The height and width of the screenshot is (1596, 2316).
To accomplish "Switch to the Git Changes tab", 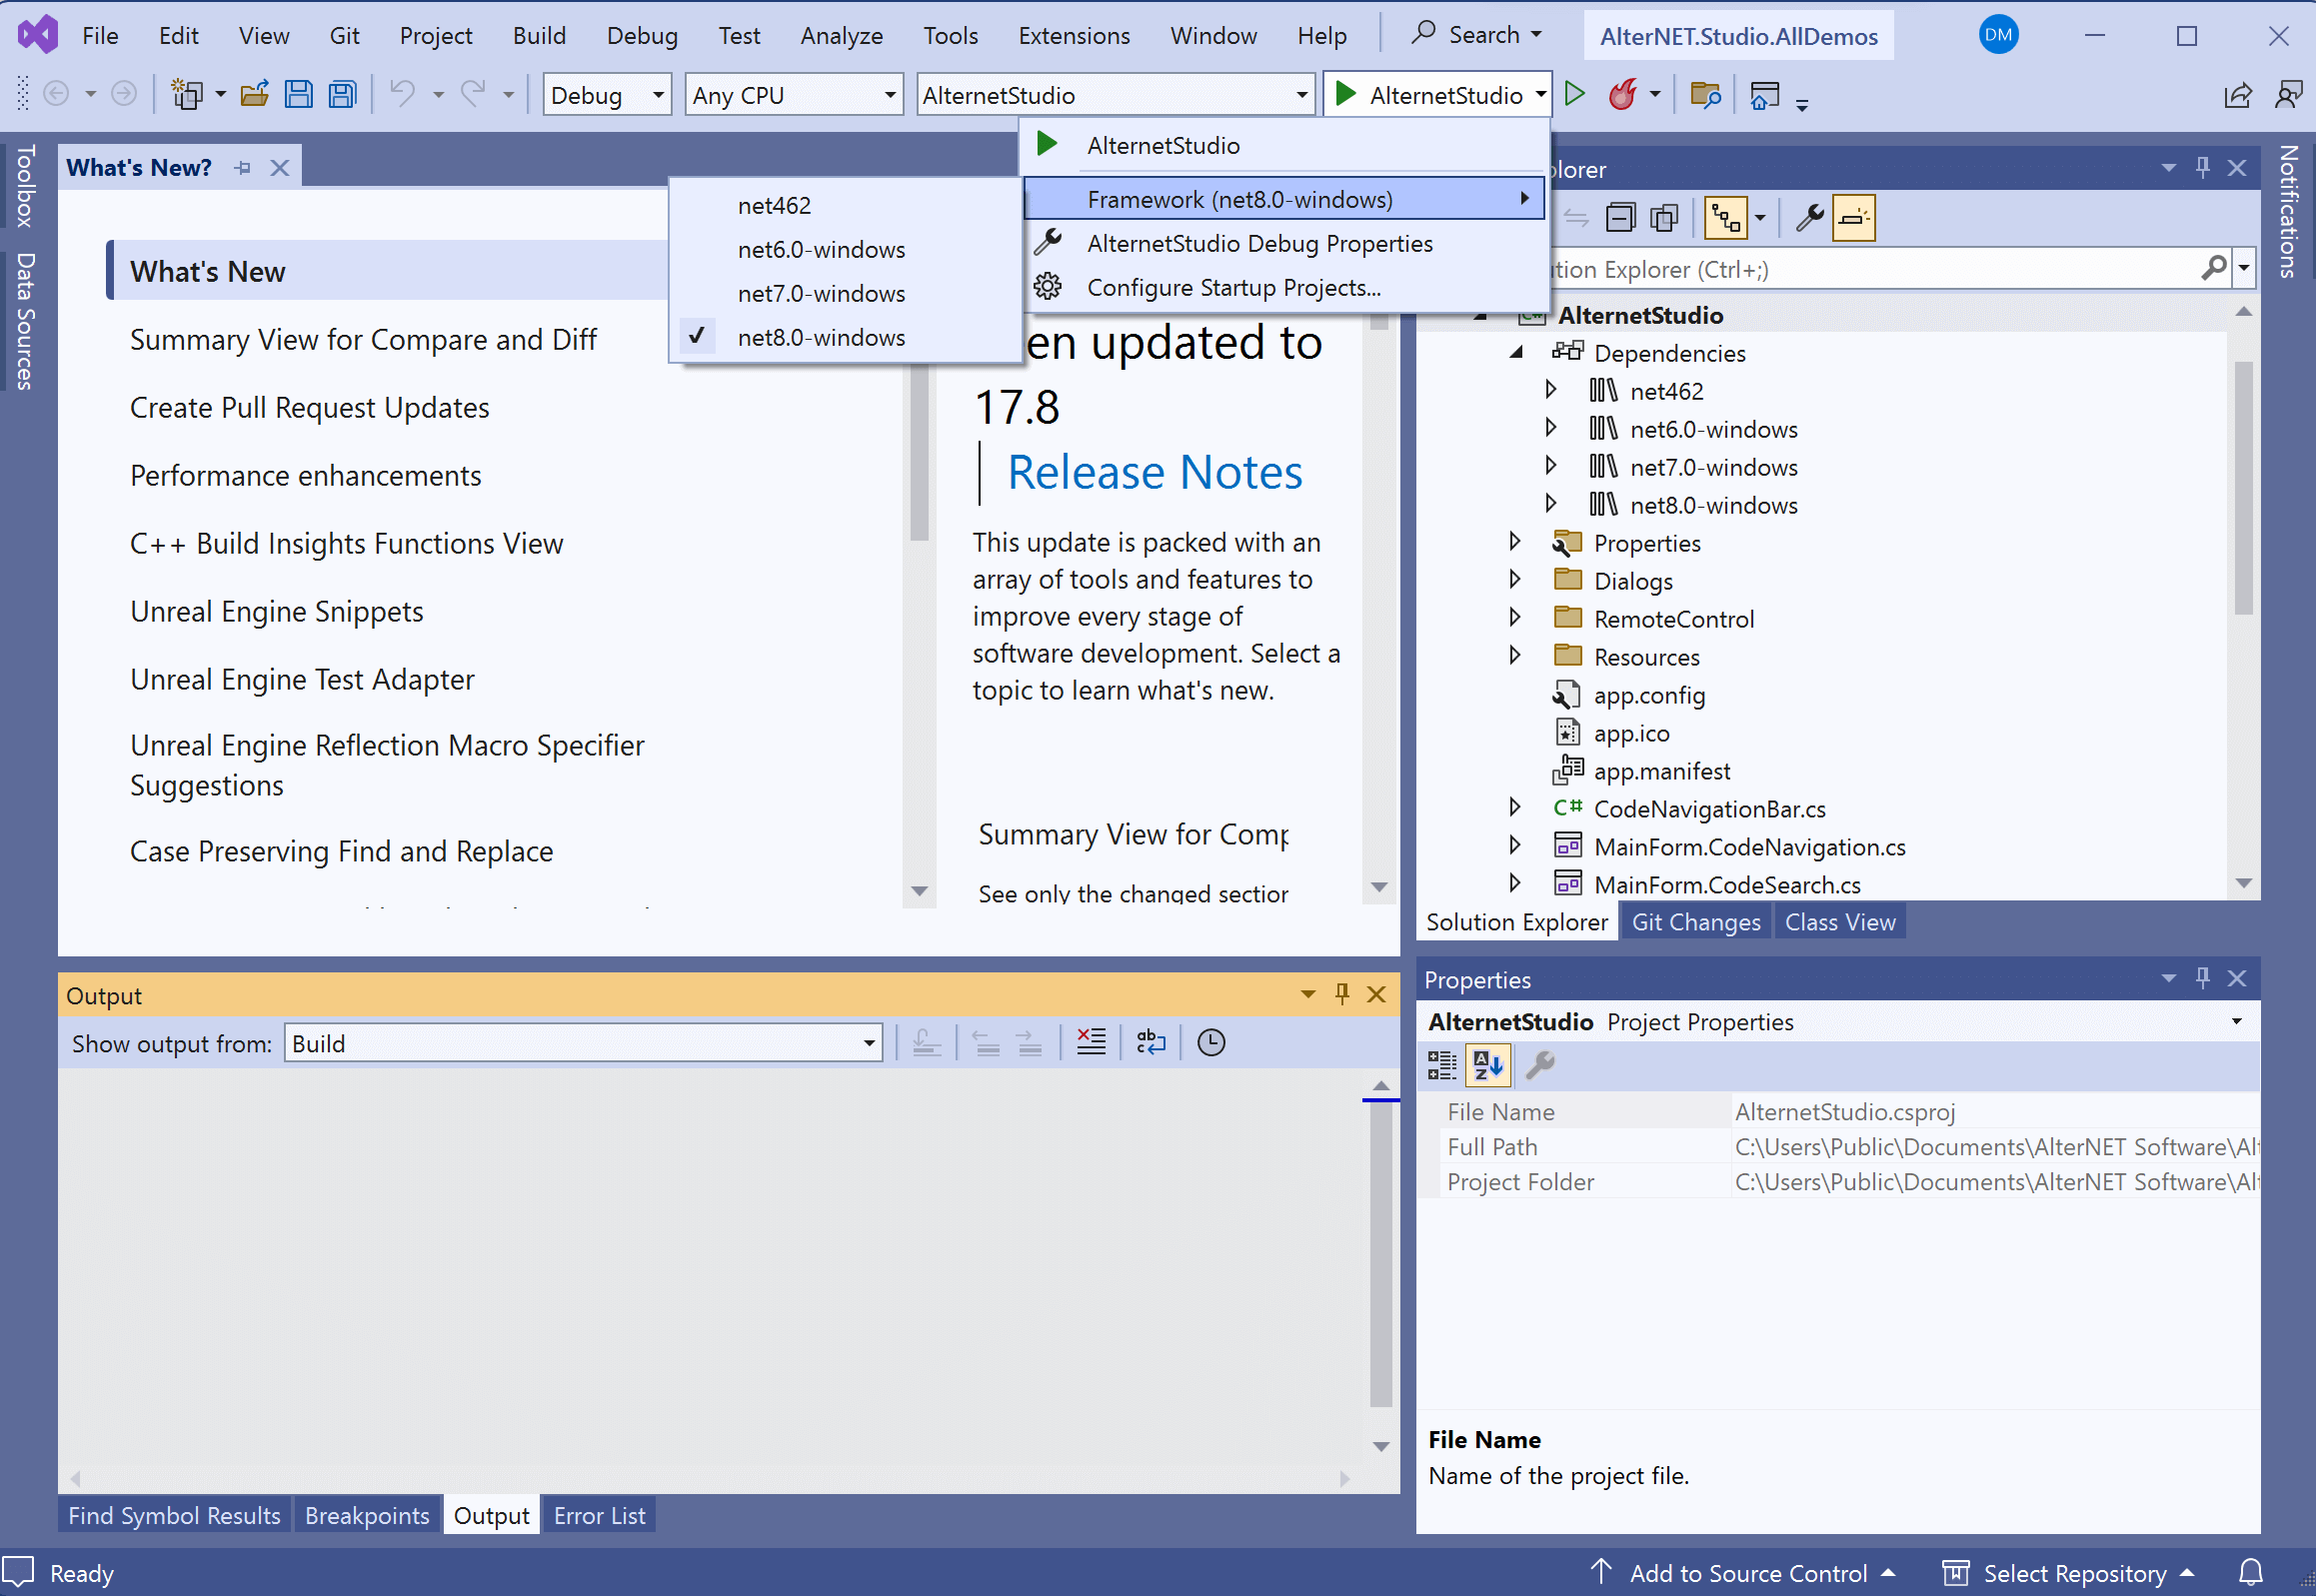I will coord(1695,921).
